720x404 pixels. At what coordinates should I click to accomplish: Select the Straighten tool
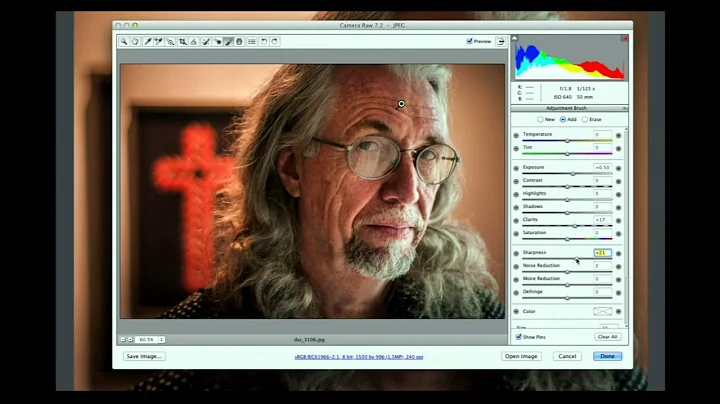[194, 42]
